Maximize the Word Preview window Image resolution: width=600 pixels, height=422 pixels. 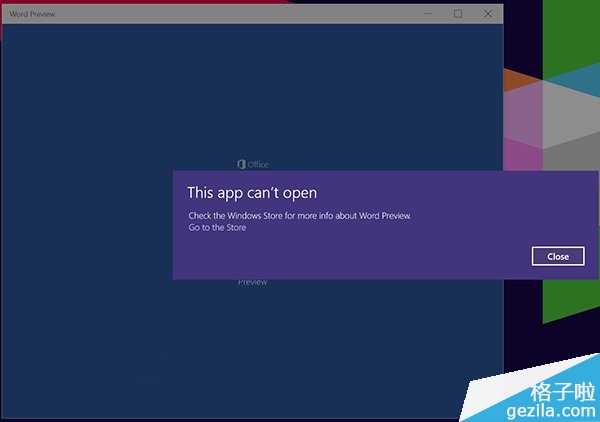click(x=458, y=14)
